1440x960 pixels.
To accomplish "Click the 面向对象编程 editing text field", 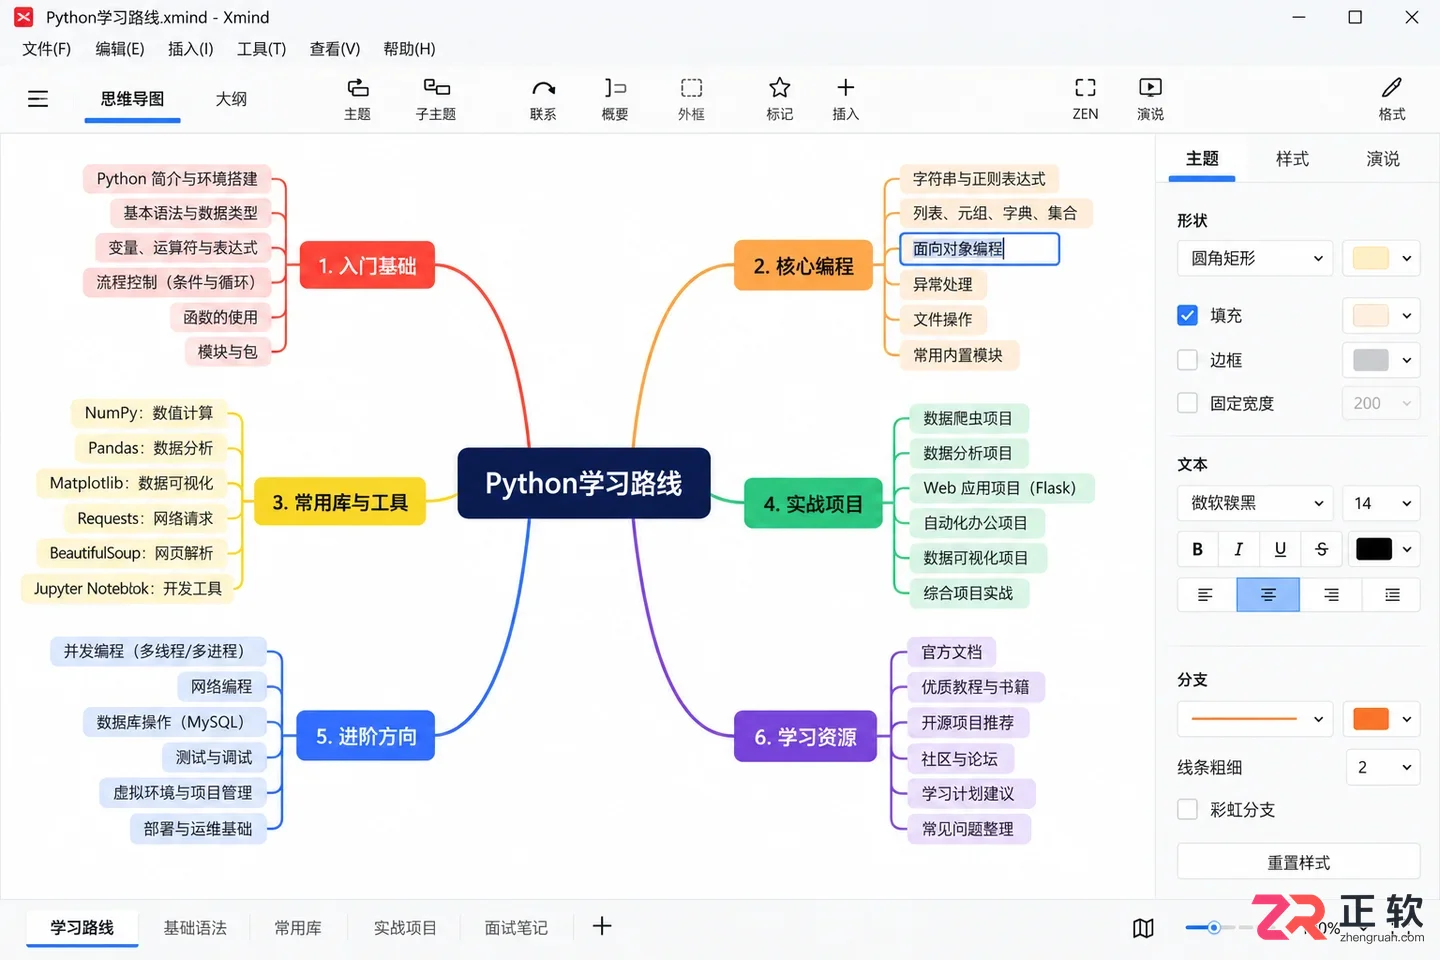I will pos(979,249).
